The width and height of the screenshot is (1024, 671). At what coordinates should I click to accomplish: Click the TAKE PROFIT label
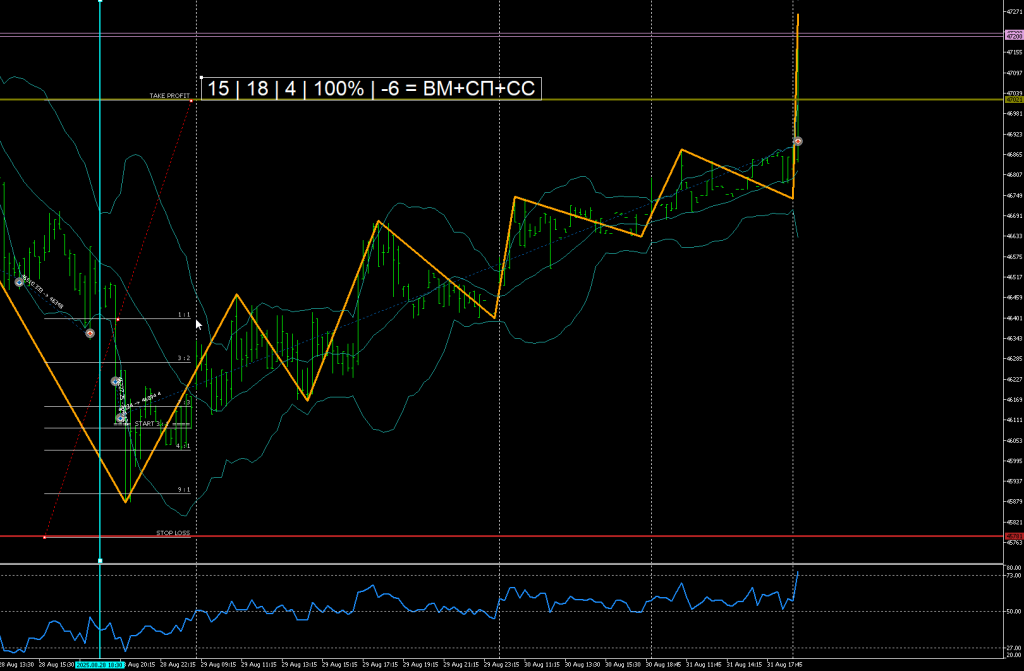click(x=169, y=95)
